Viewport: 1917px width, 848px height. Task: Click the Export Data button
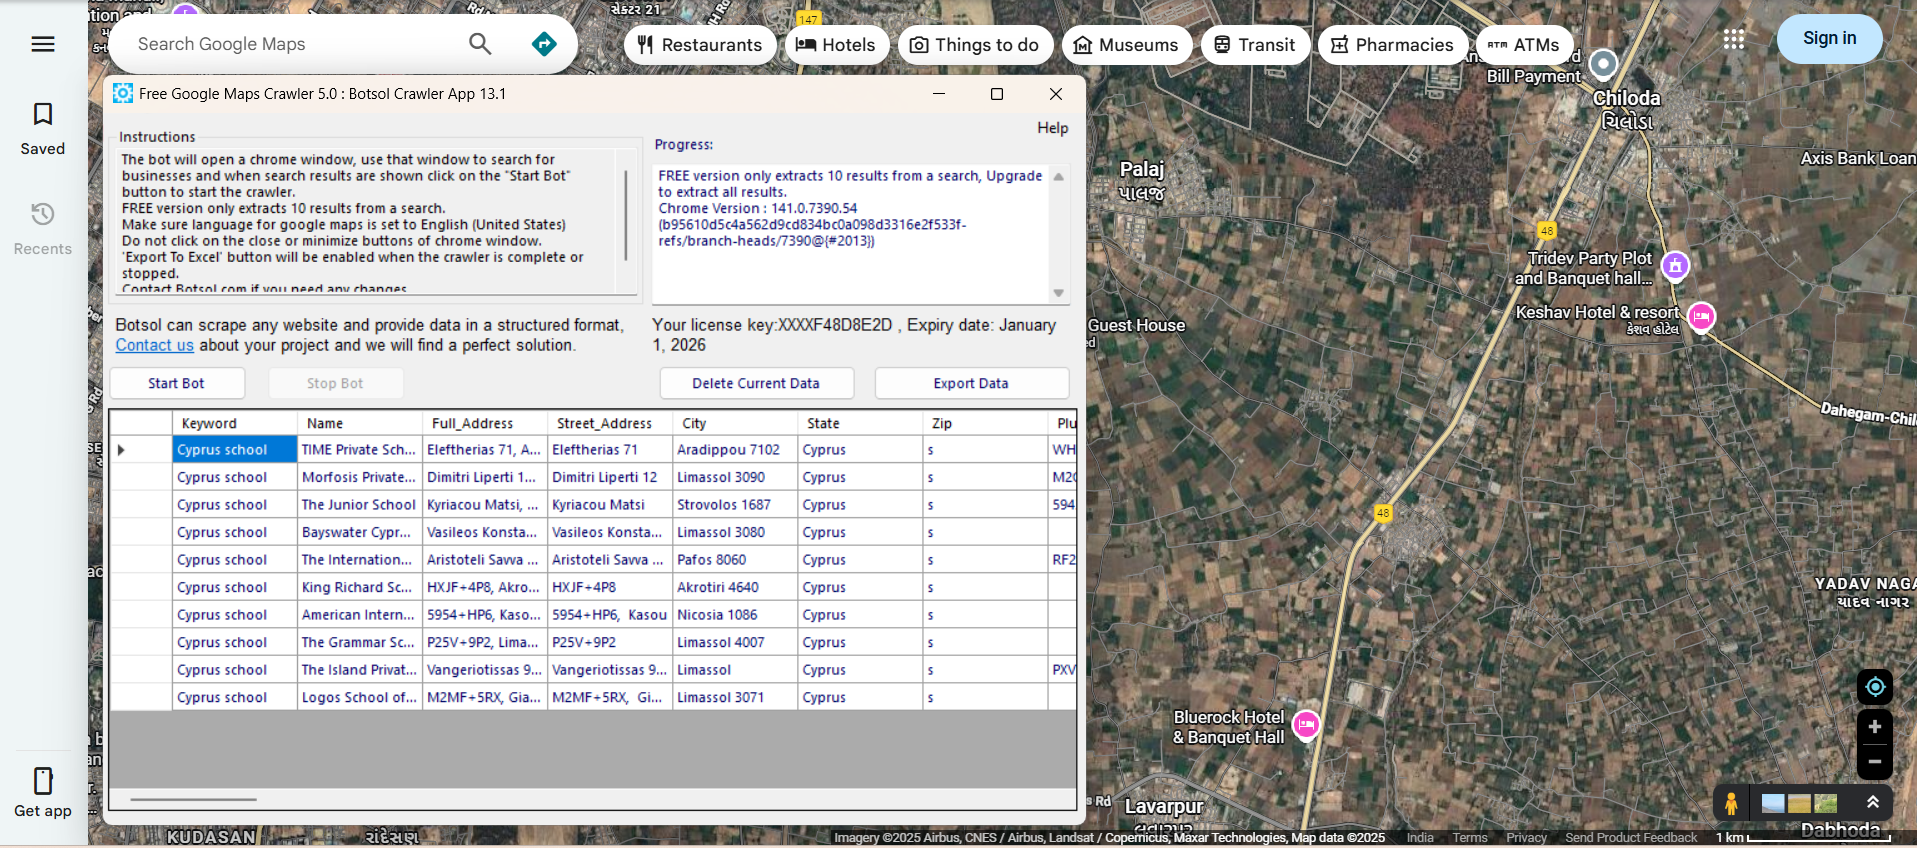[970, 383]
